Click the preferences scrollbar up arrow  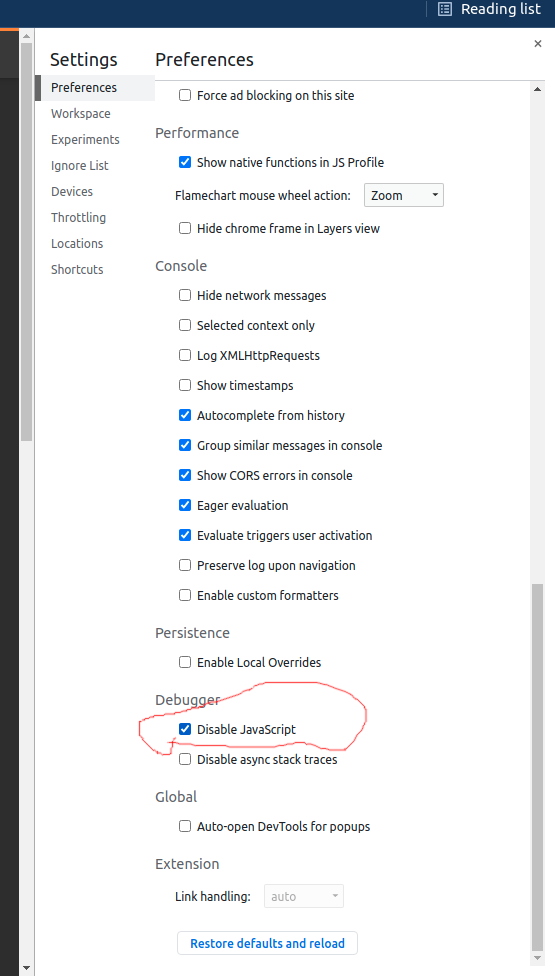(x=537, y=89)
